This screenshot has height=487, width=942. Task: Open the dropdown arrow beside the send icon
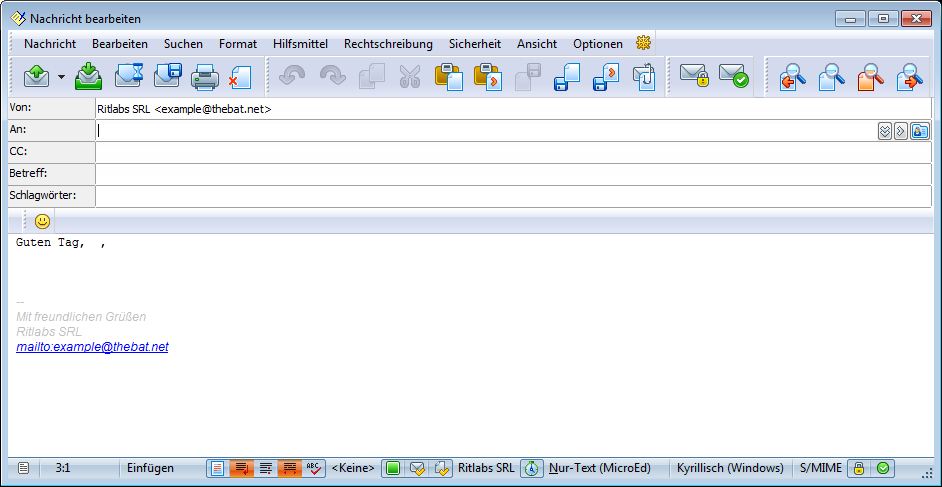61,77
